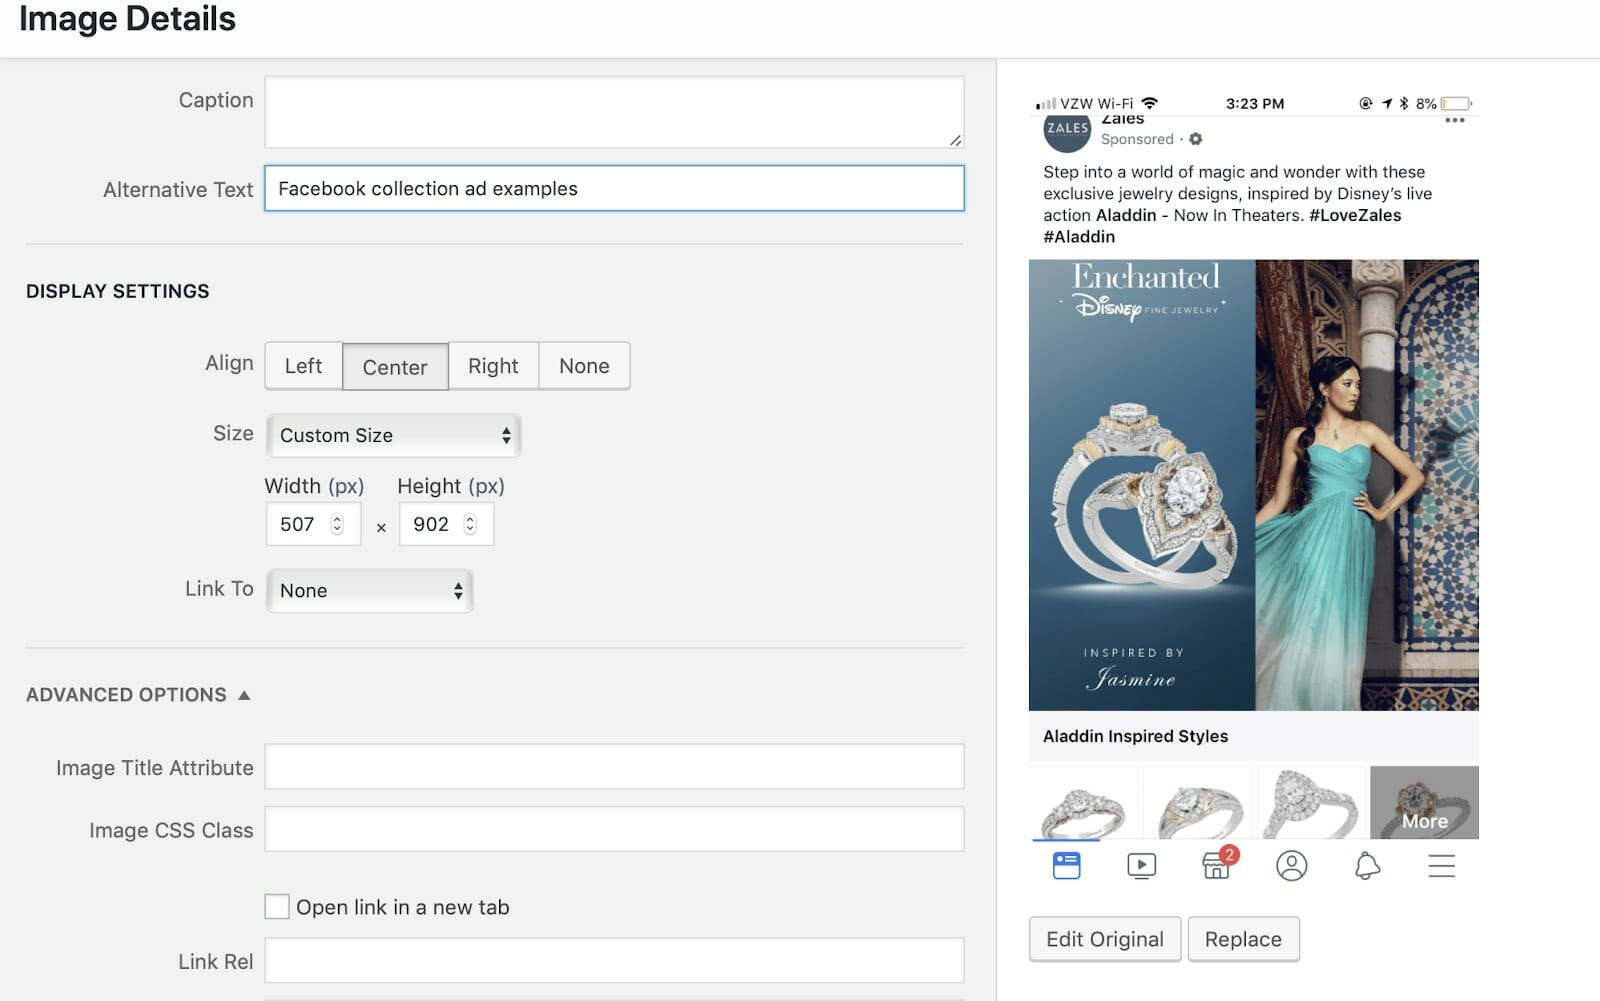Click the battery icon in phone status bar

point(1457,103)
